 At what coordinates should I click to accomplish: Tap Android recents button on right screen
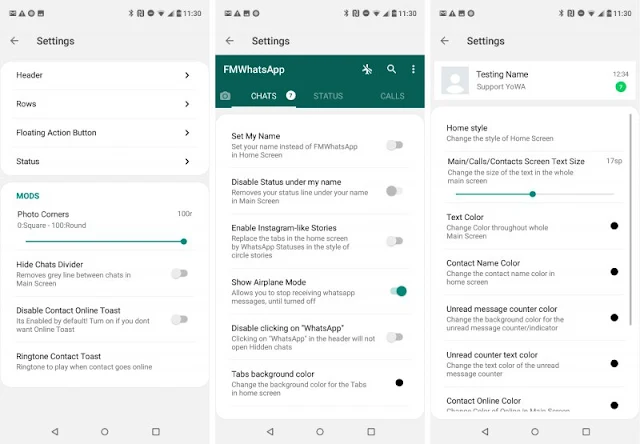pyautogui.click(x=586, y=431)
